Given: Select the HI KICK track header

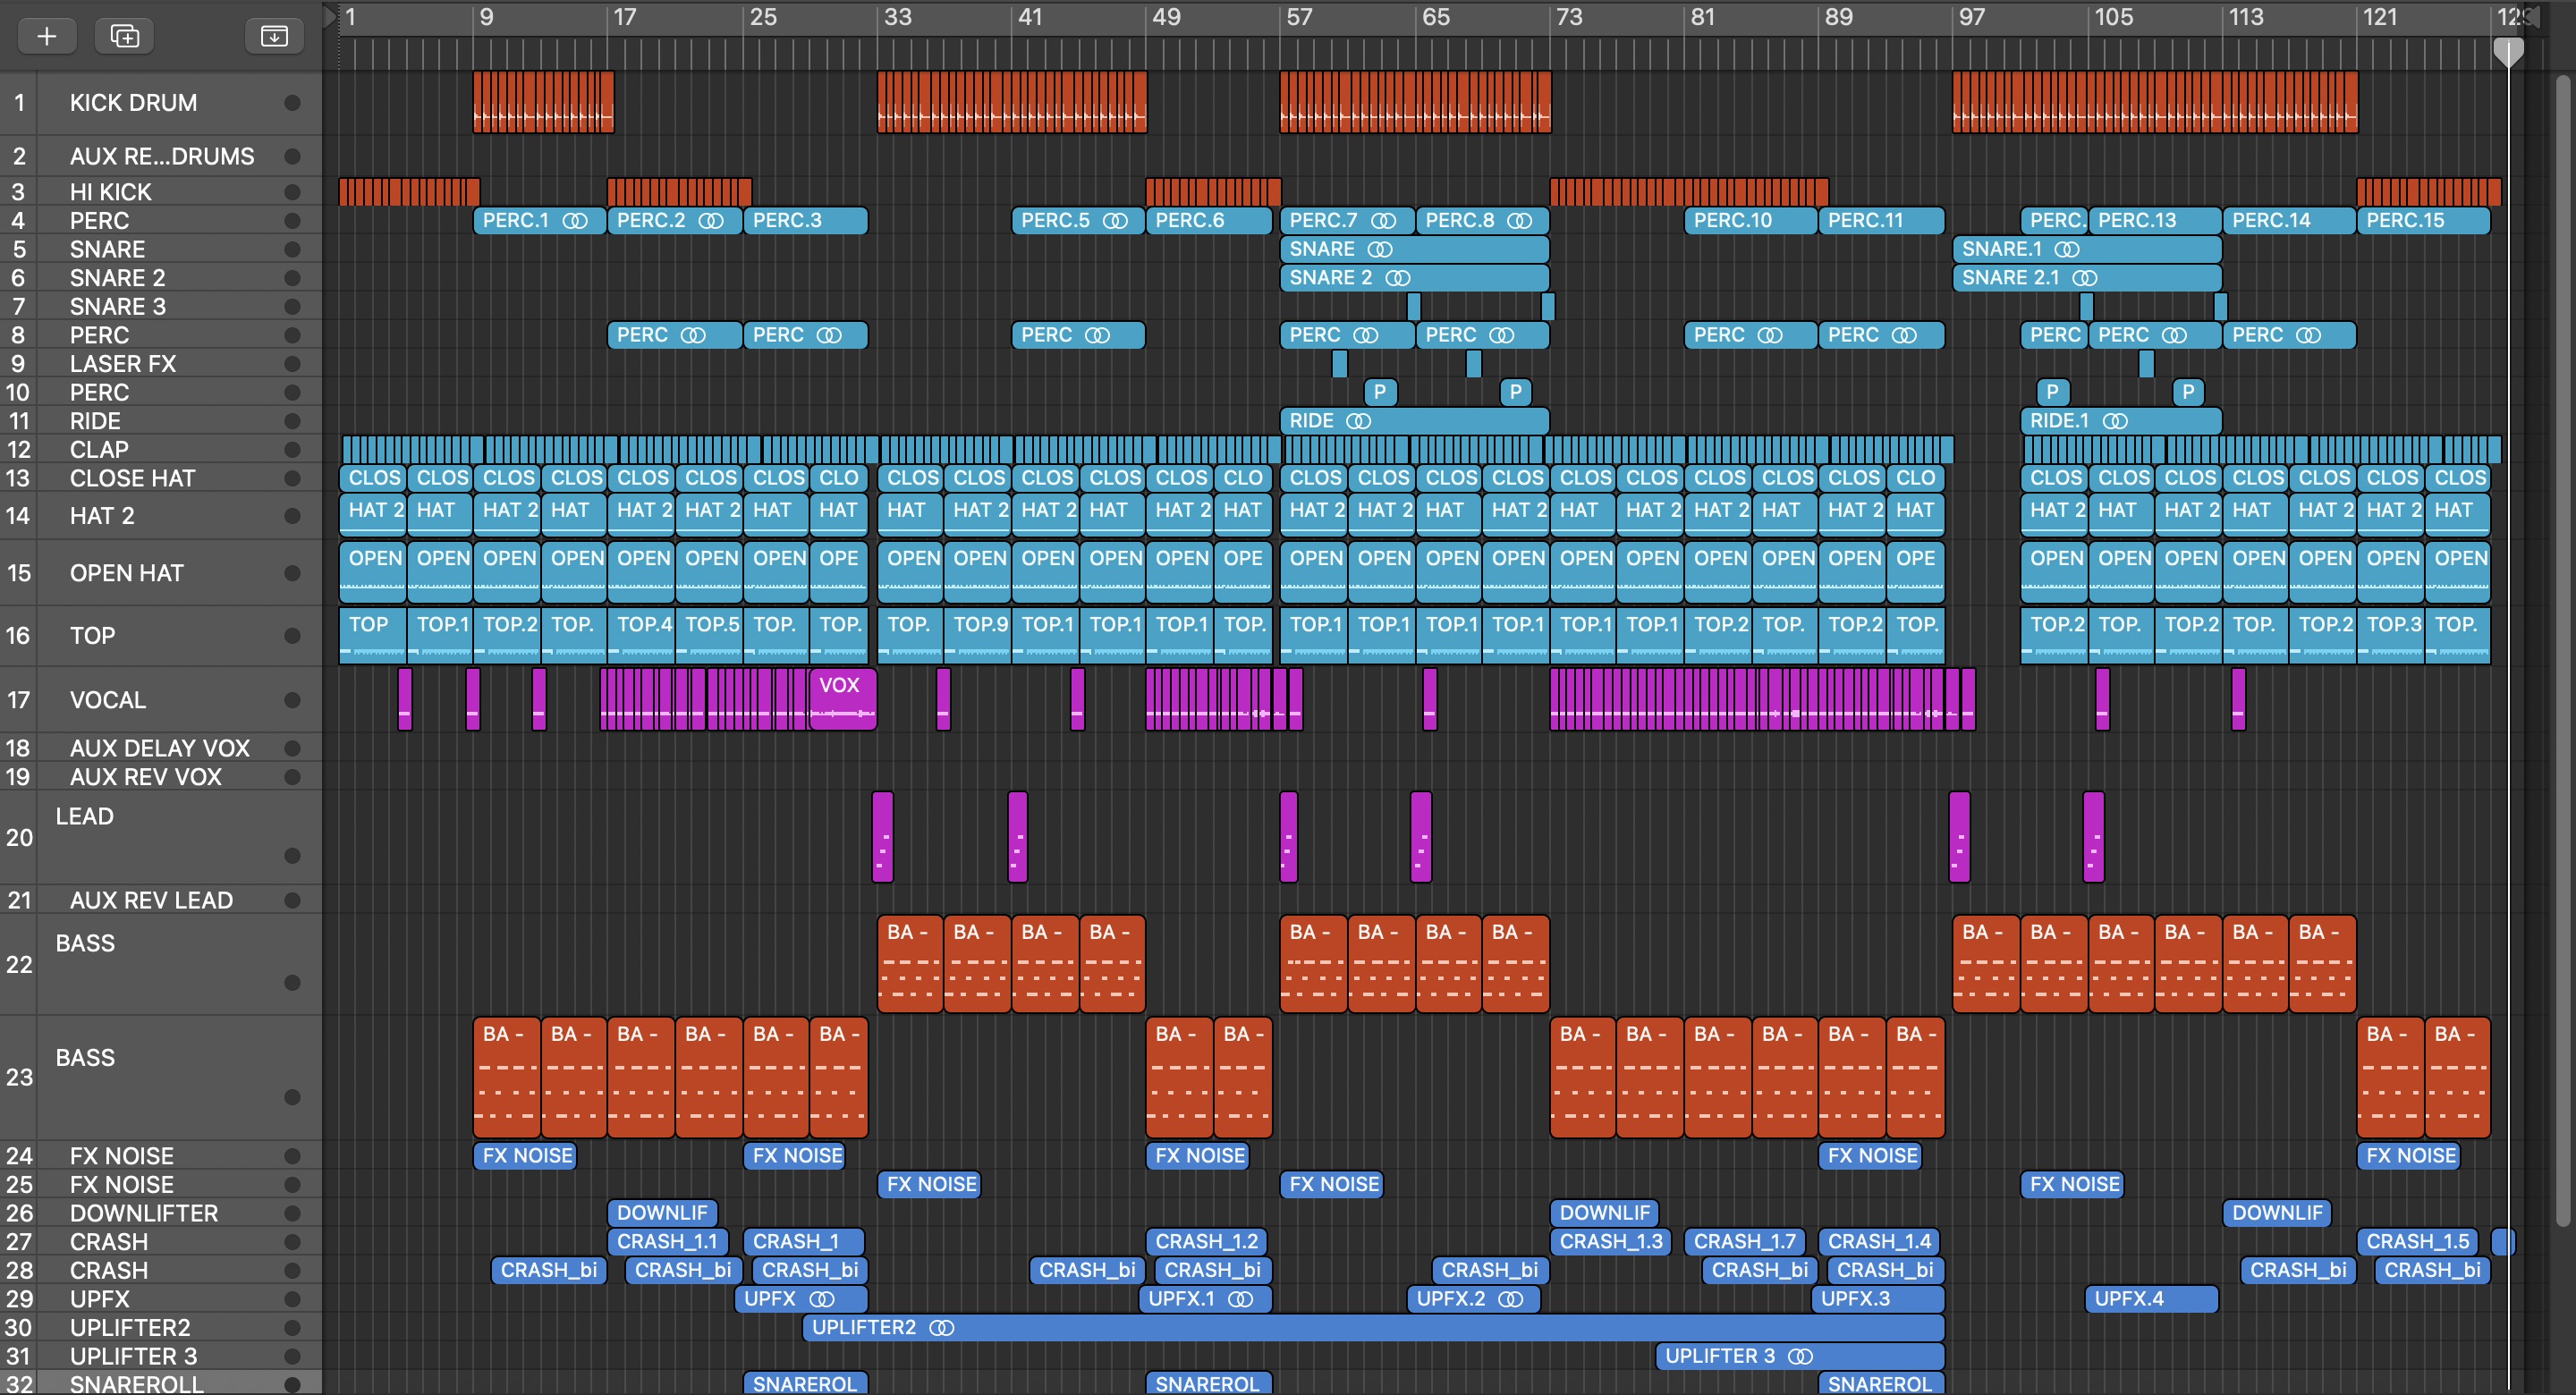Looking at the screenshot, I should click(110, 191).
